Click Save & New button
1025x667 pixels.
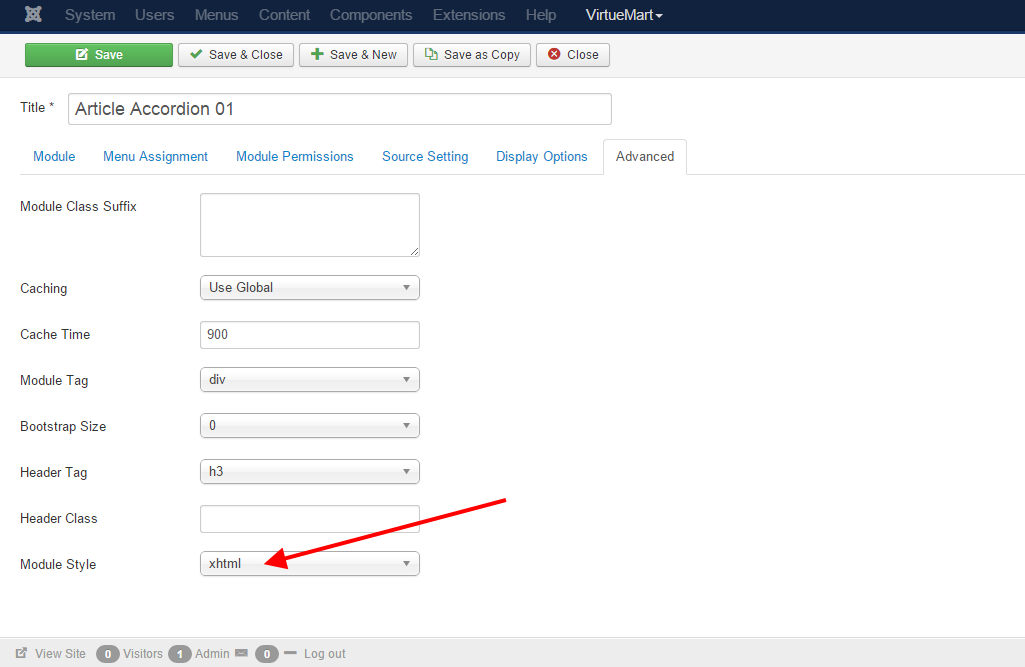click(x=353, y=55)
